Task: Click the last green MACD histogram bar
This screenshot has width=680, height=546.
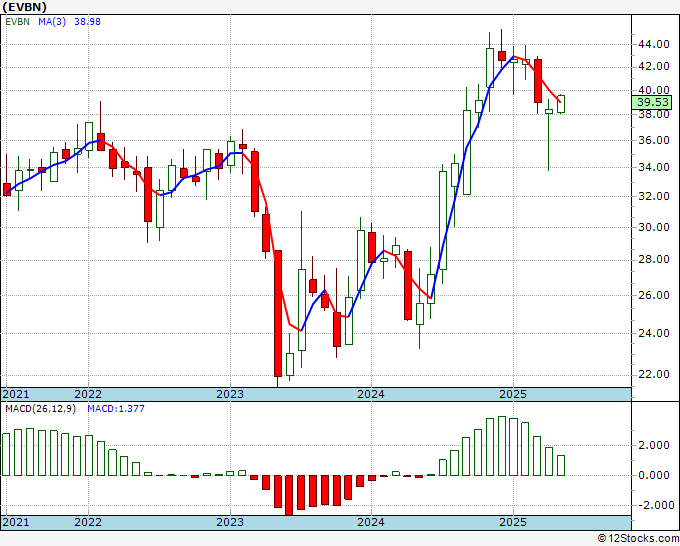Action: pyautogui.click(x=561, y=465)
